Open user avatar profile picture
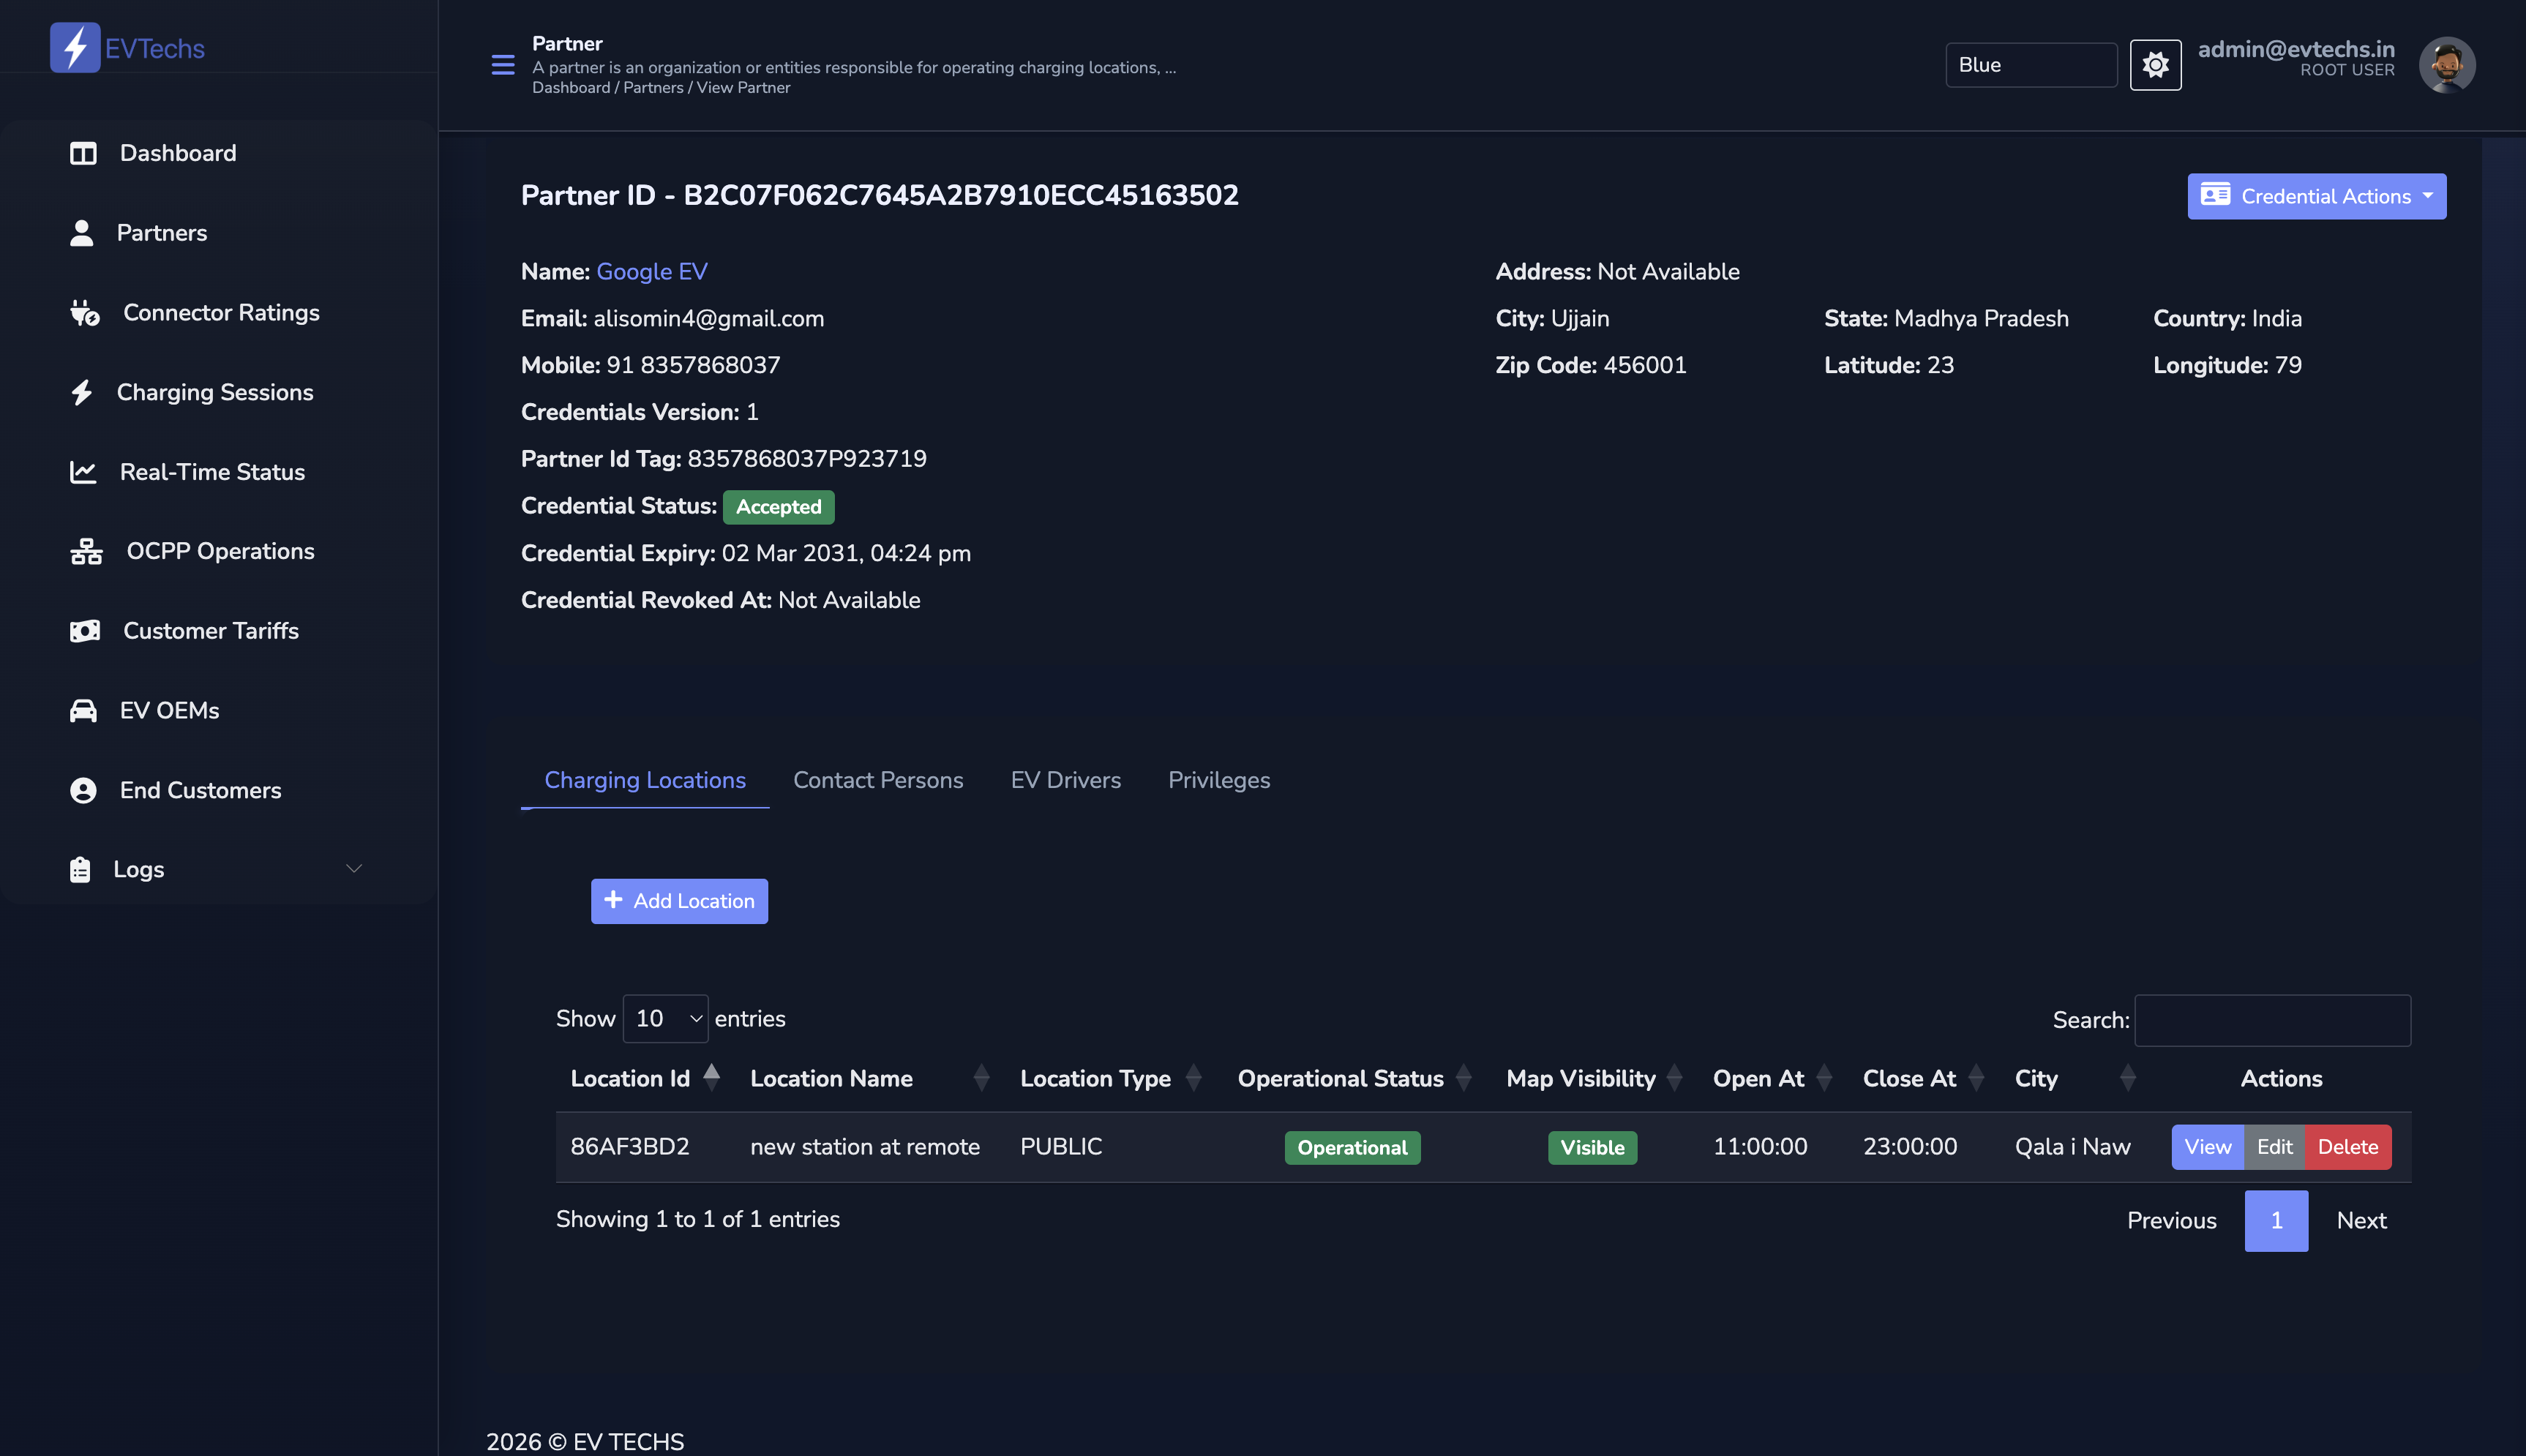This screenshot has width=2526, height=1456. click(x=2446, y=65)
